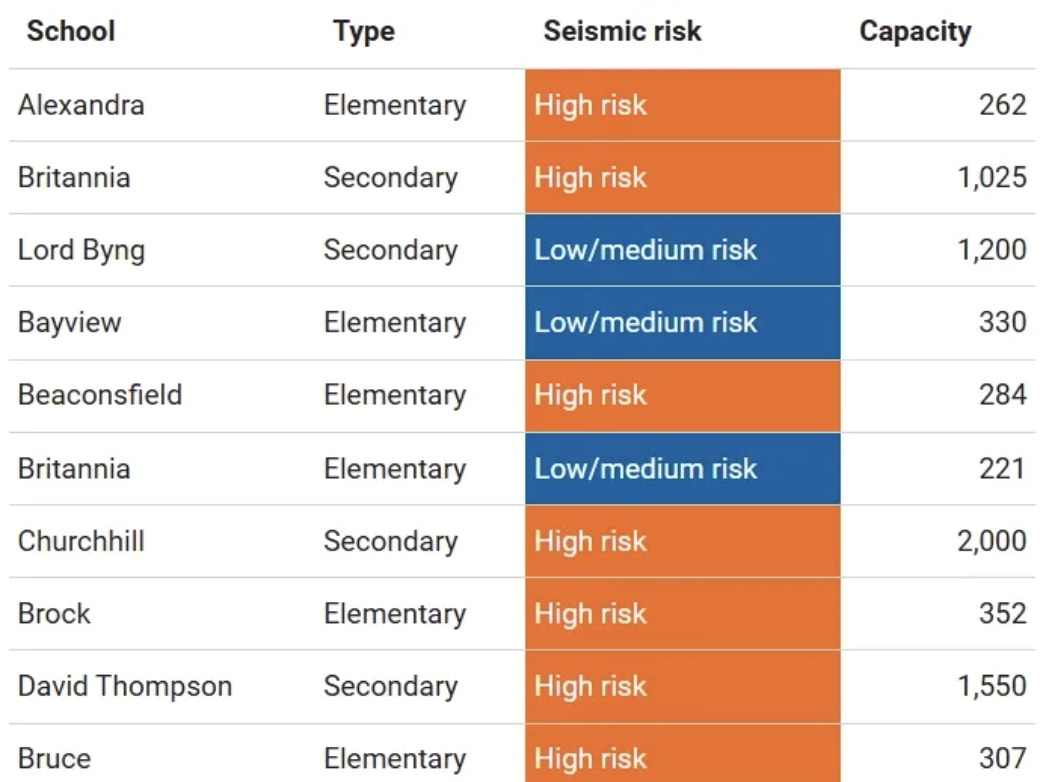Open the Lord Byng school entry

[81, 250]
